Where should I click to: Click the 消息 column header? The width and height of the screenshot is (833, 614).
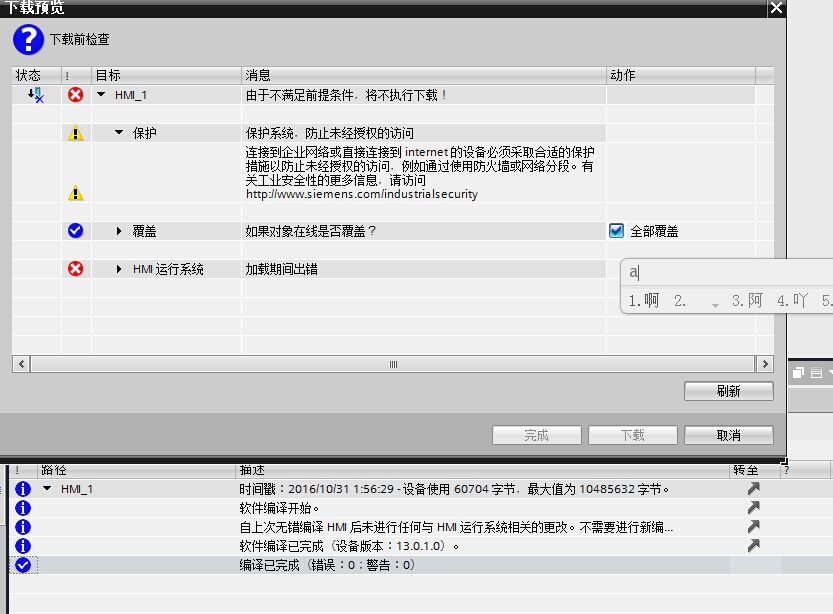(x=423, y=75)
